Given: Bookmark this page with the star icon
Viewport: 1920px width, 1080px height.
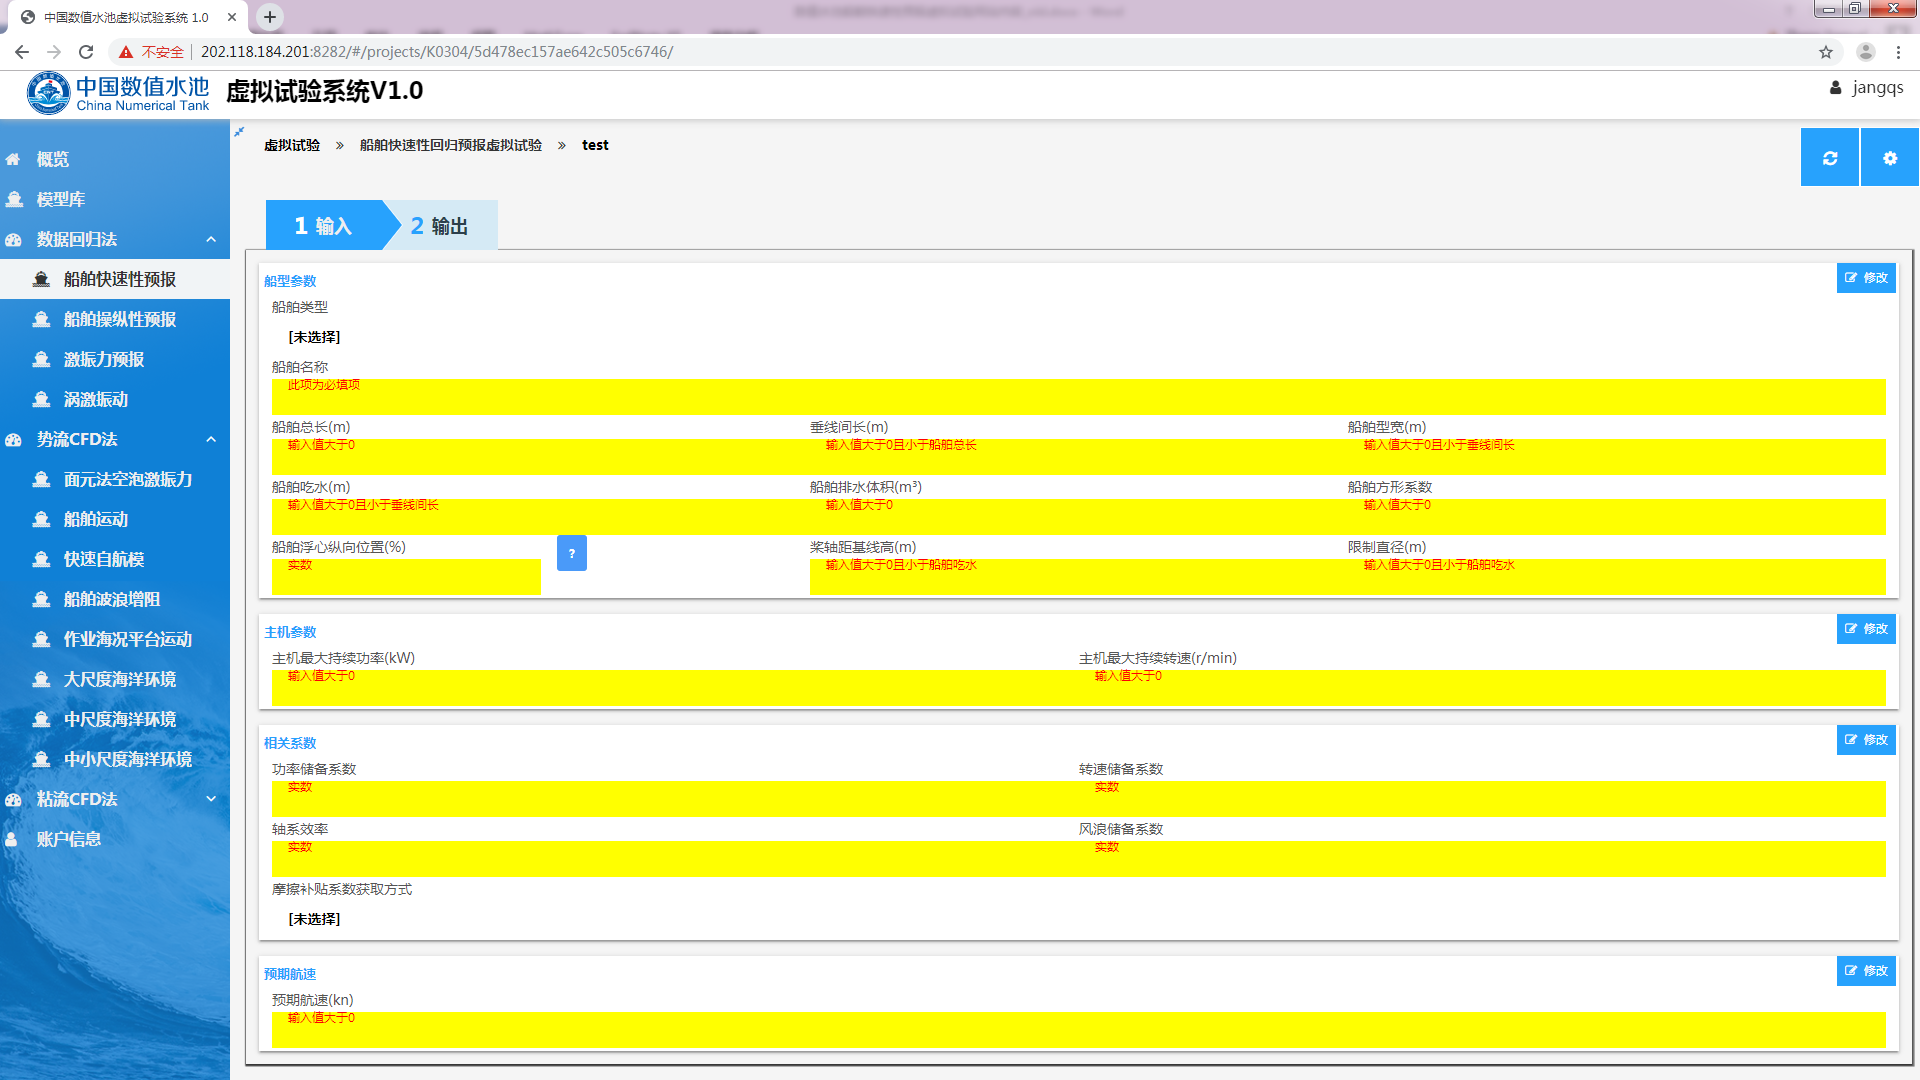Looking at the screenshot, I should coord(1825,52).
